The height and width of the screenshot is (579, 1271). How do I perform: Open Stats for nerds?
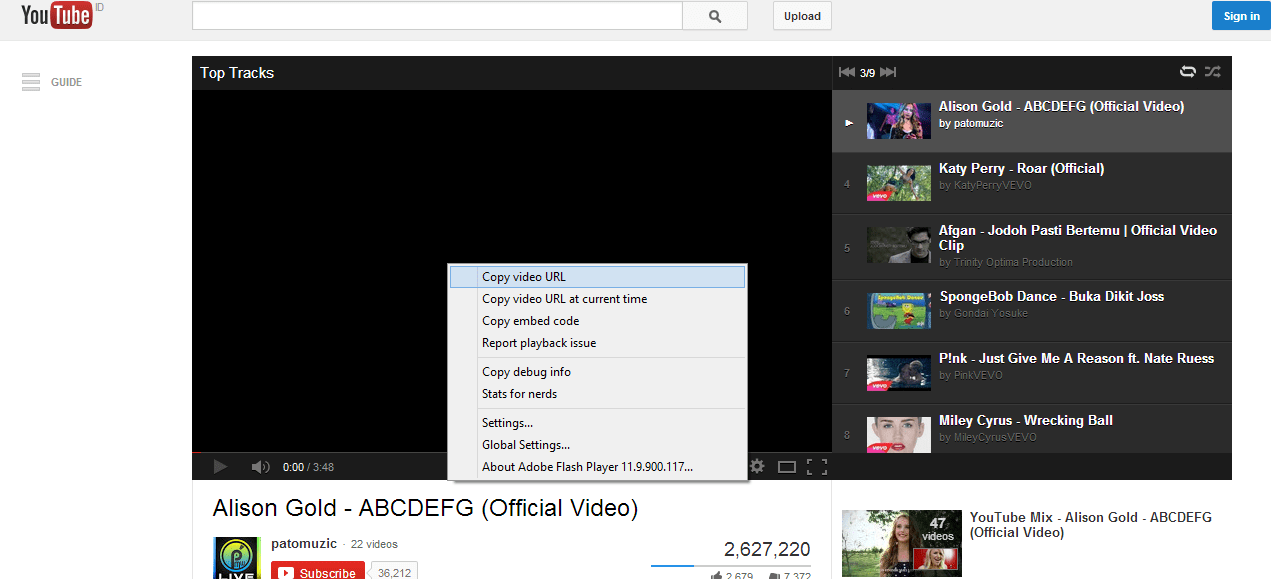point(597,394)
